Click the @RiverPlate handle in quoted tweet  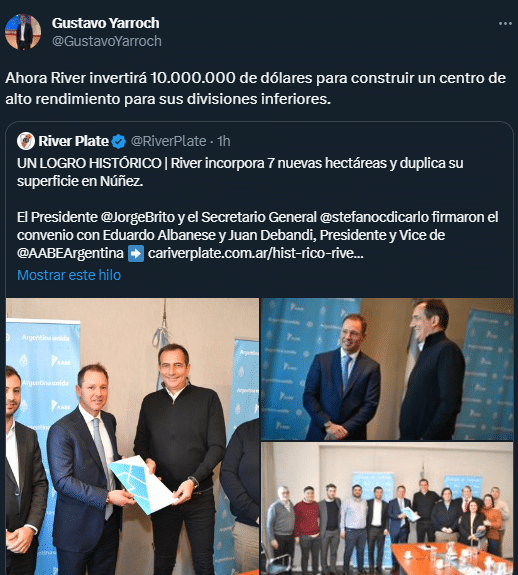click(168, 141)
